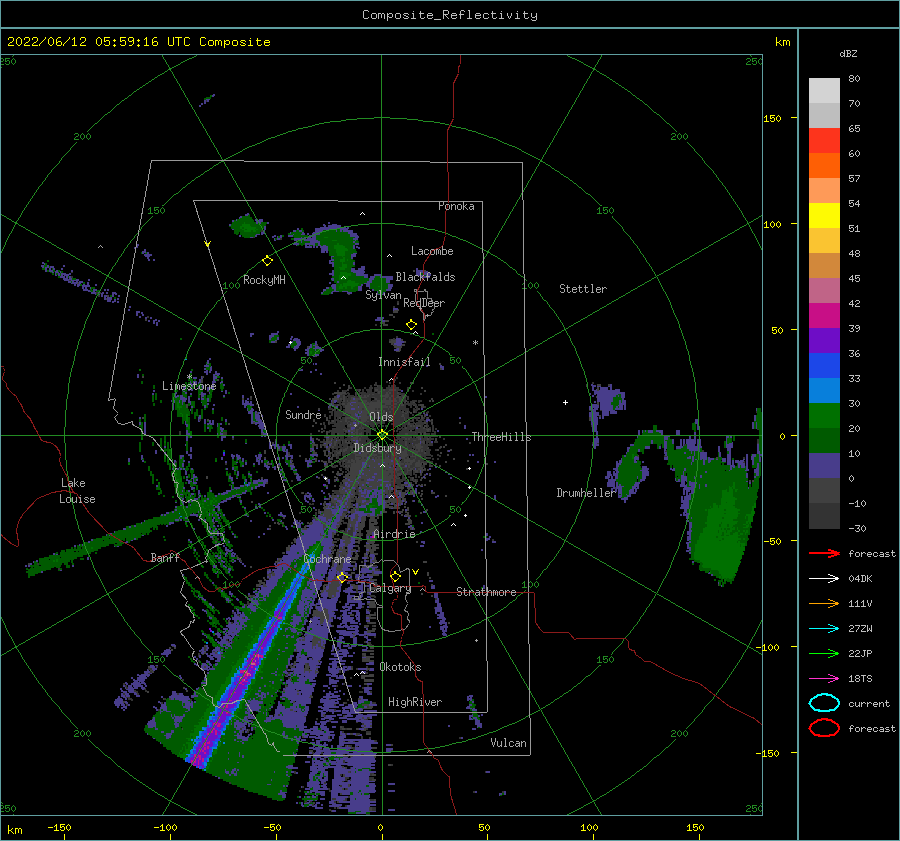Click the Calgary city label
Viewport: 900px width, 841px height.
pyautogui.click(x=390, y=588)
